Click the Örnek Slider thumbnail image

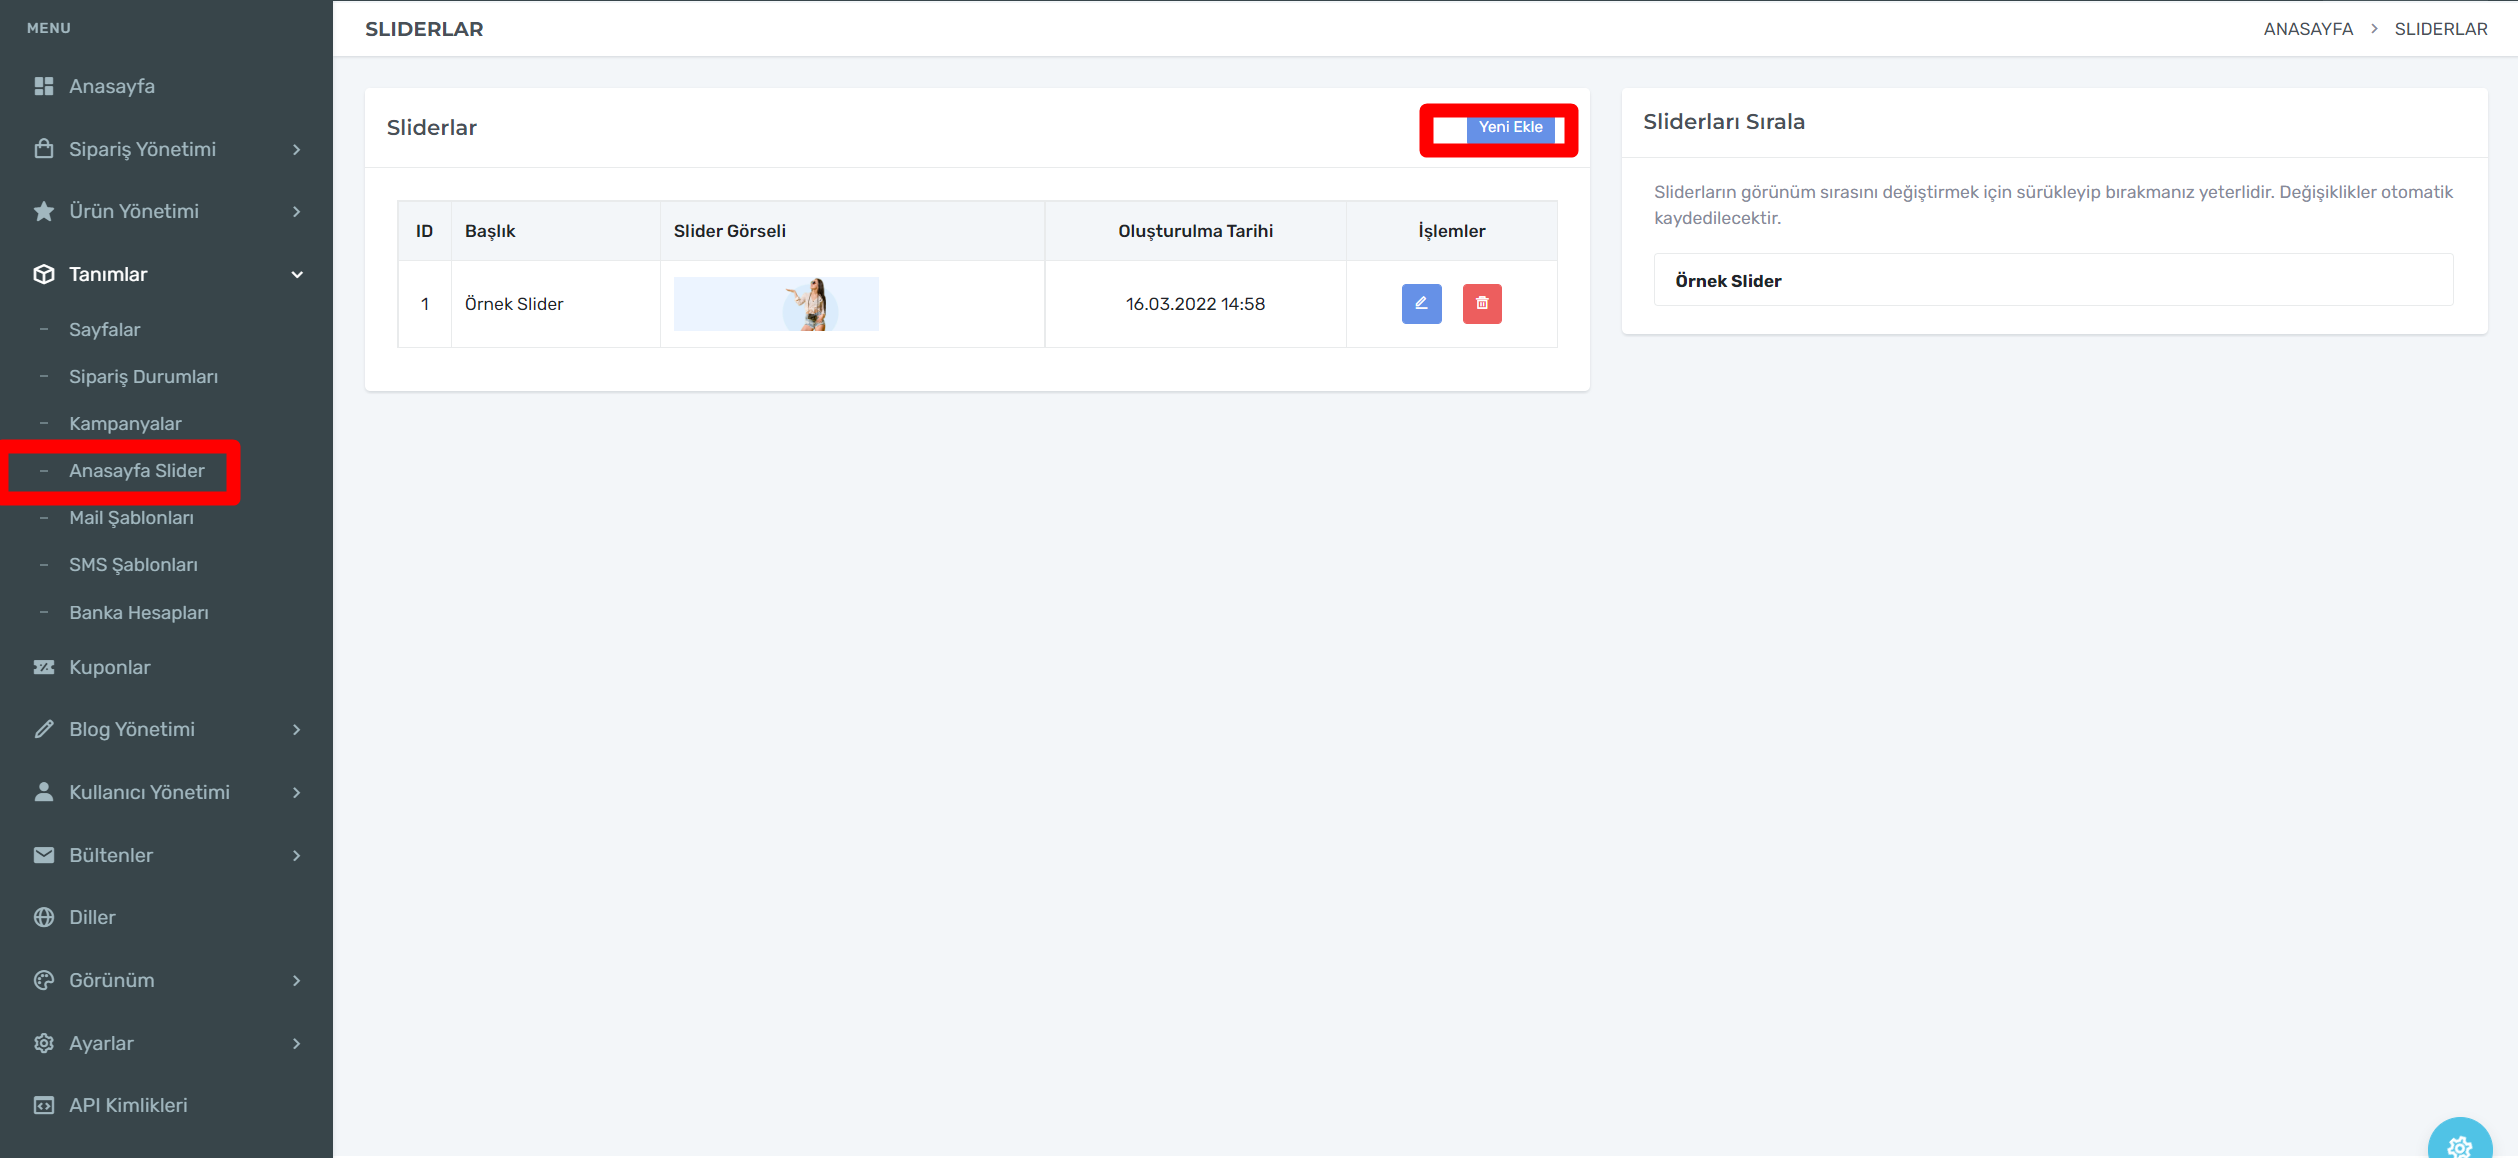pos(776,304)
